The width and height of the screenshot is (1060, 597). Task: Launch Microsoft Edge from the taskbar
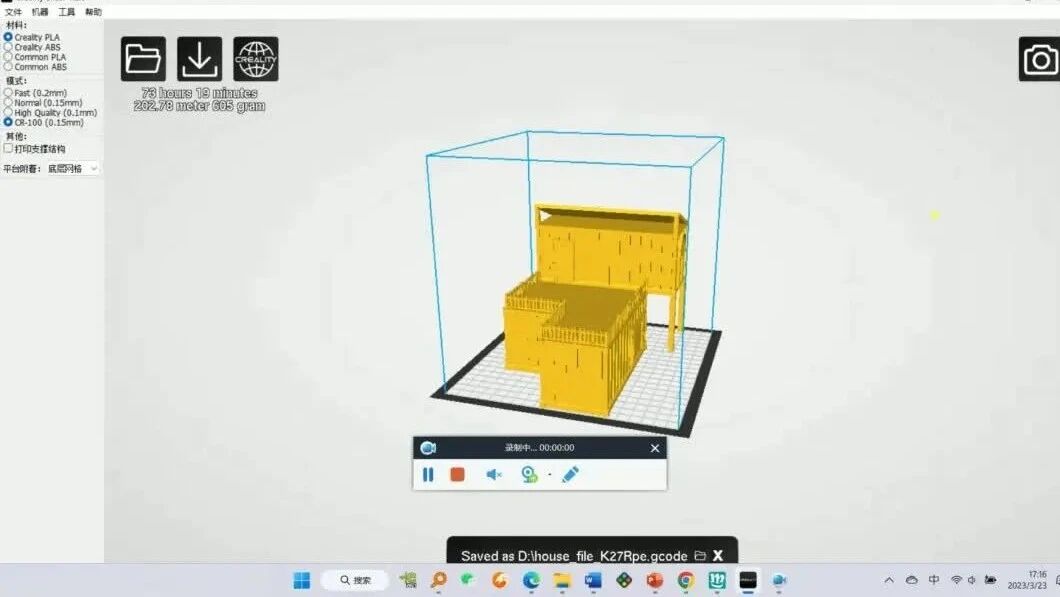coord(531,580)
